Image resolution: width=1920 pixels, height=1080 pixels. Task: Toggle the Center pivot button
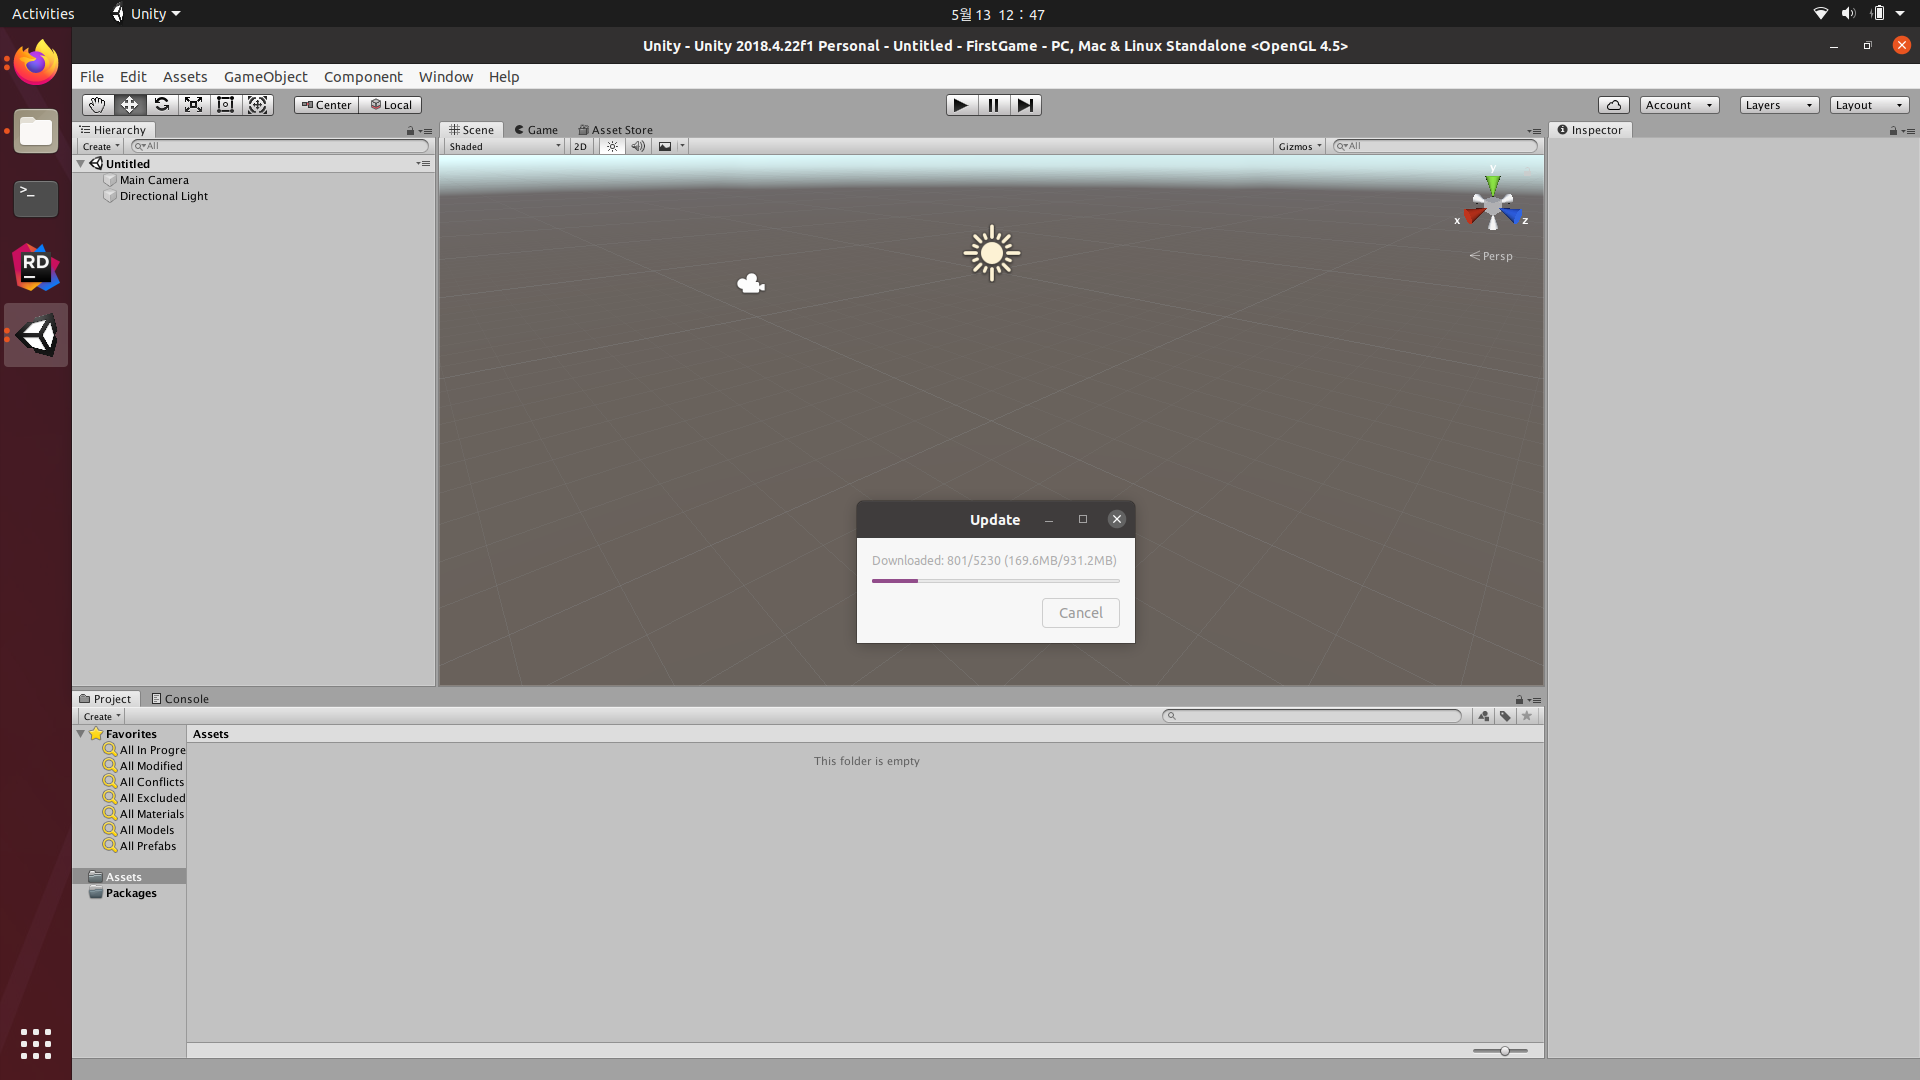point(326,105)
